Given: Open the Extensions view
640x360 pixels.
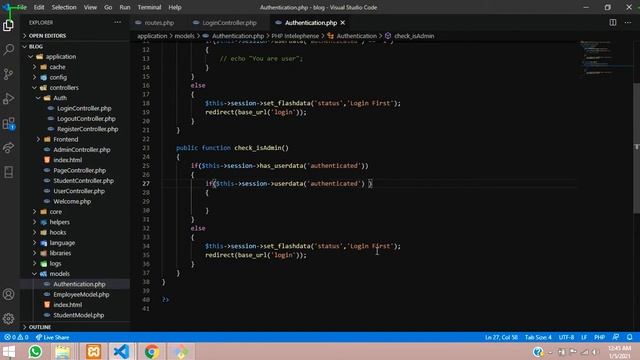Looking at the screenshot, I should coord(9,123).
